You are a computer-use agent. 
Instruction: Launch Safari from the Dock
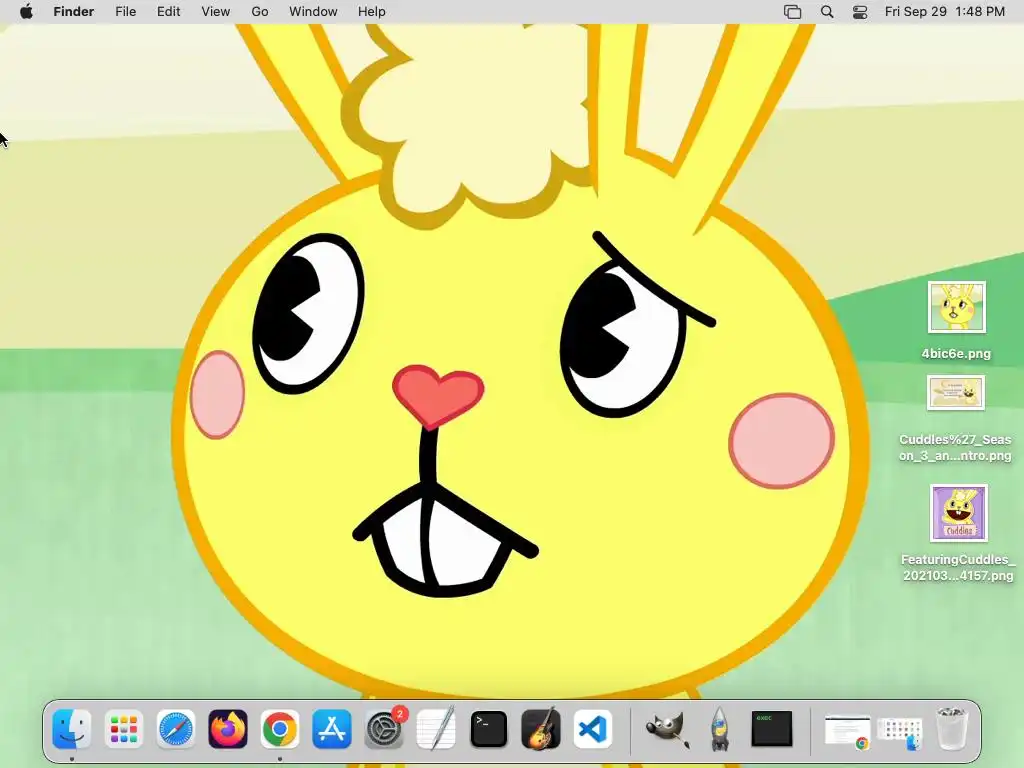click(176, 729)
